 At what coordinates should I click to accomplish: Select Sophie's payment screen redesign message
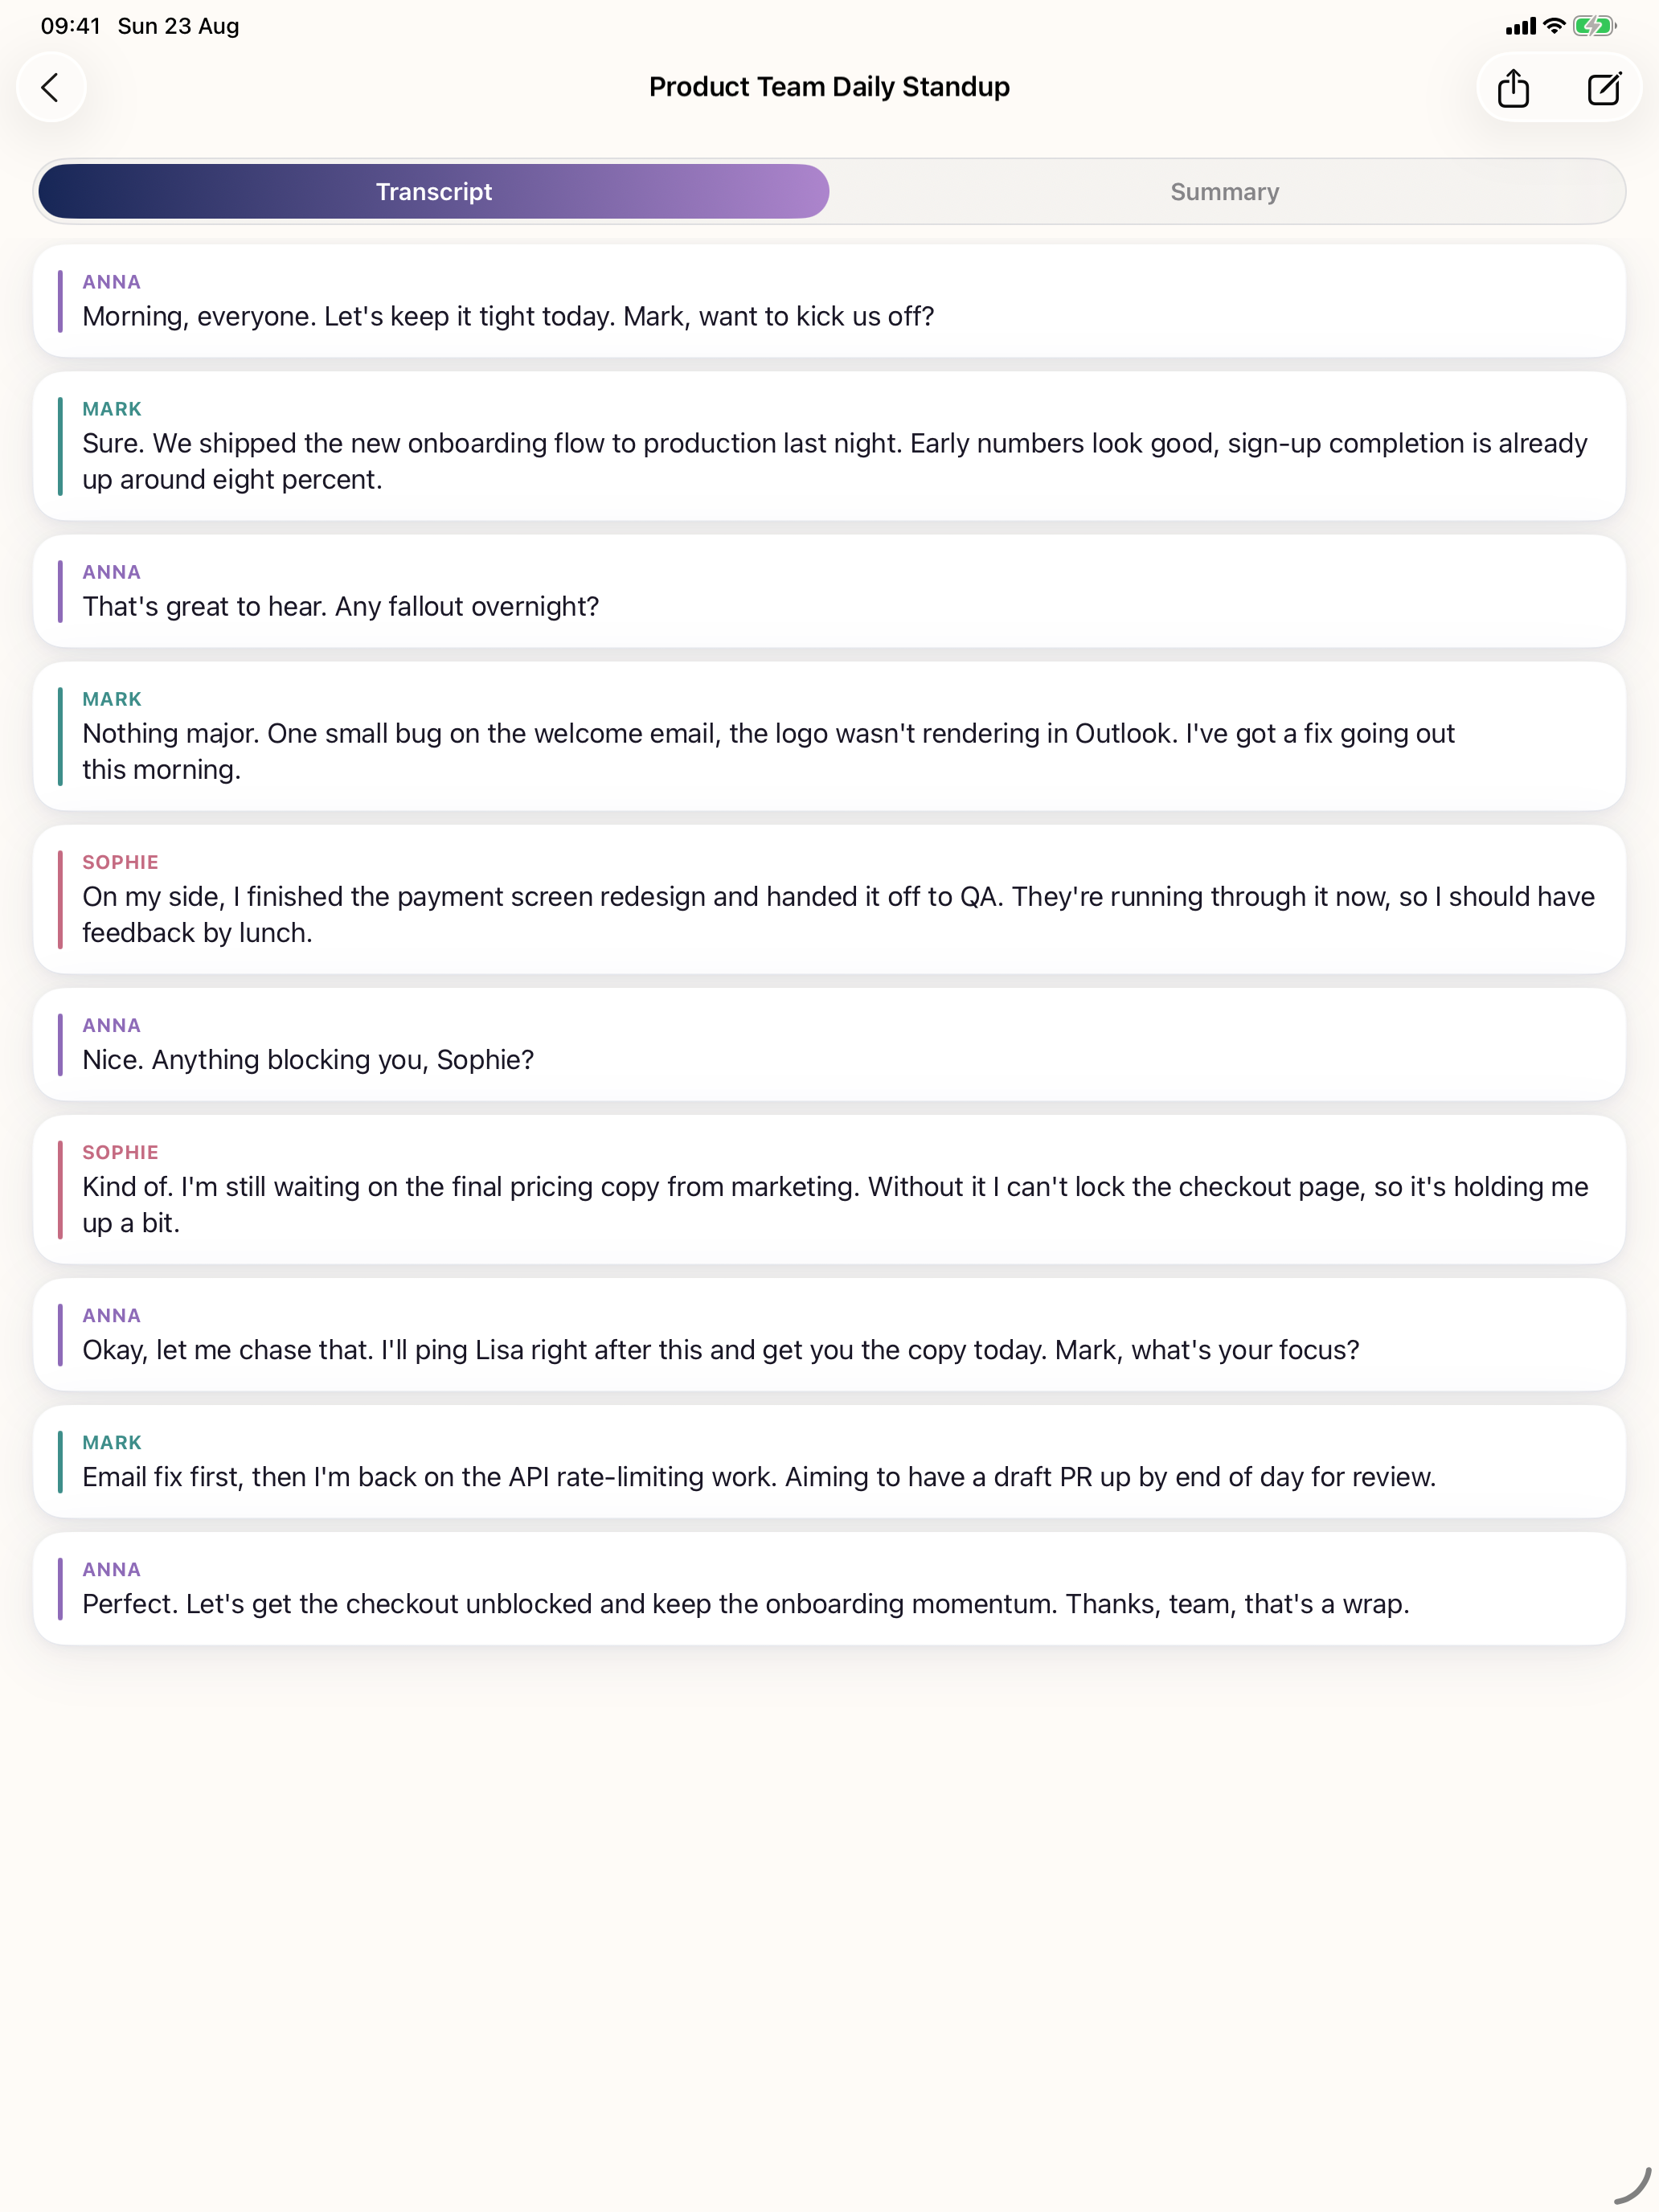tap(829, 899)
